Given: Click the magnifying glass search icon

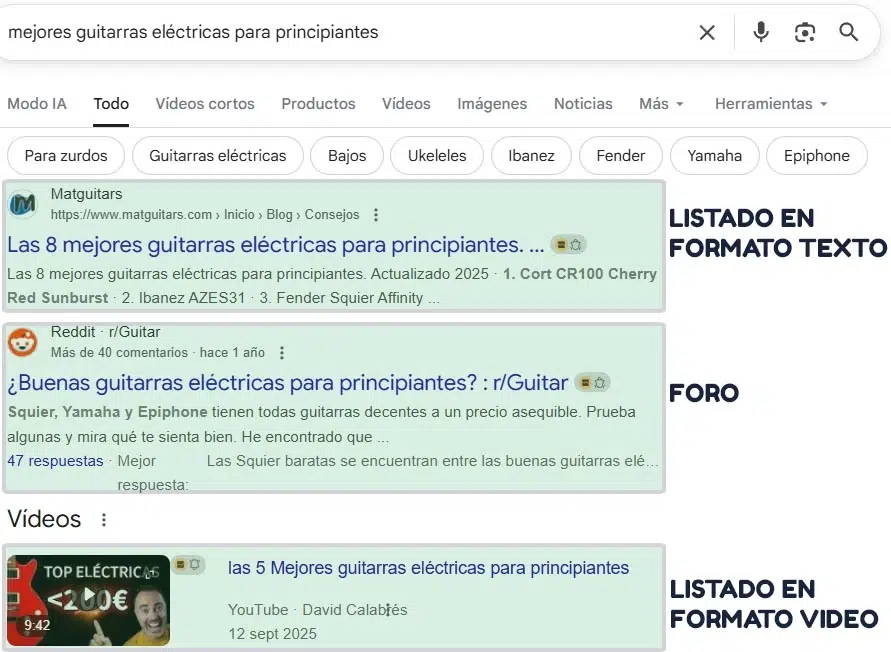Looking at the screenshot, I should point(849,32).
